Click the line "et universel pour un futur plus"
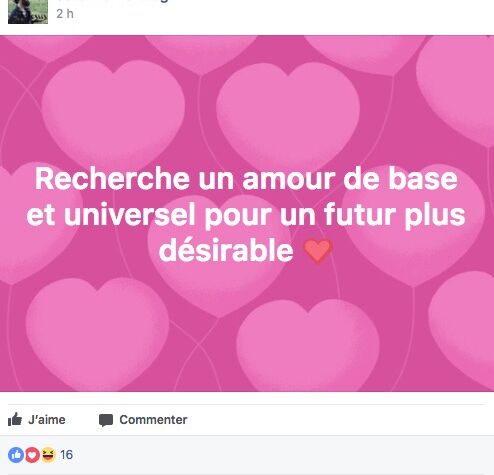The height and width of the screenshot is (475, 494). [x=246, y=215]
